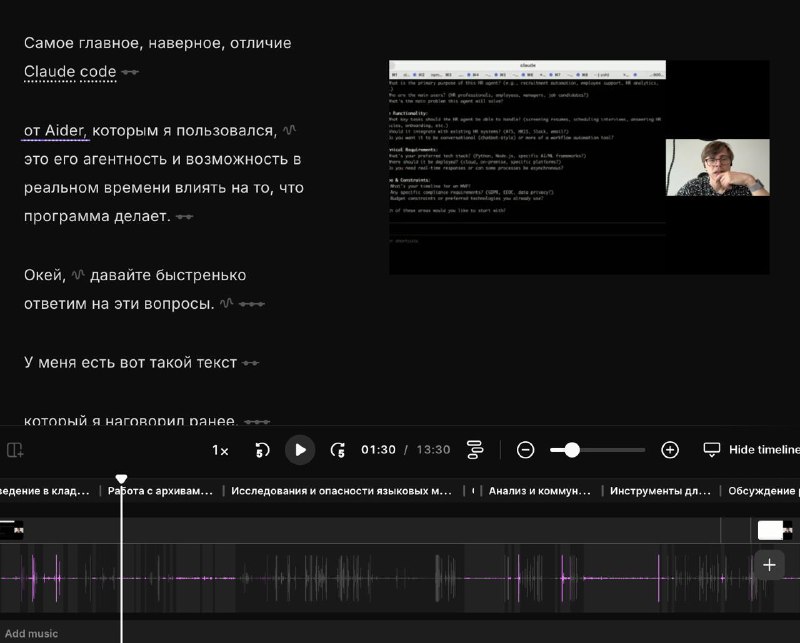Click Hide timeline button
The height and width of the screenshot is (643, 800).
[x=752, y=450]
